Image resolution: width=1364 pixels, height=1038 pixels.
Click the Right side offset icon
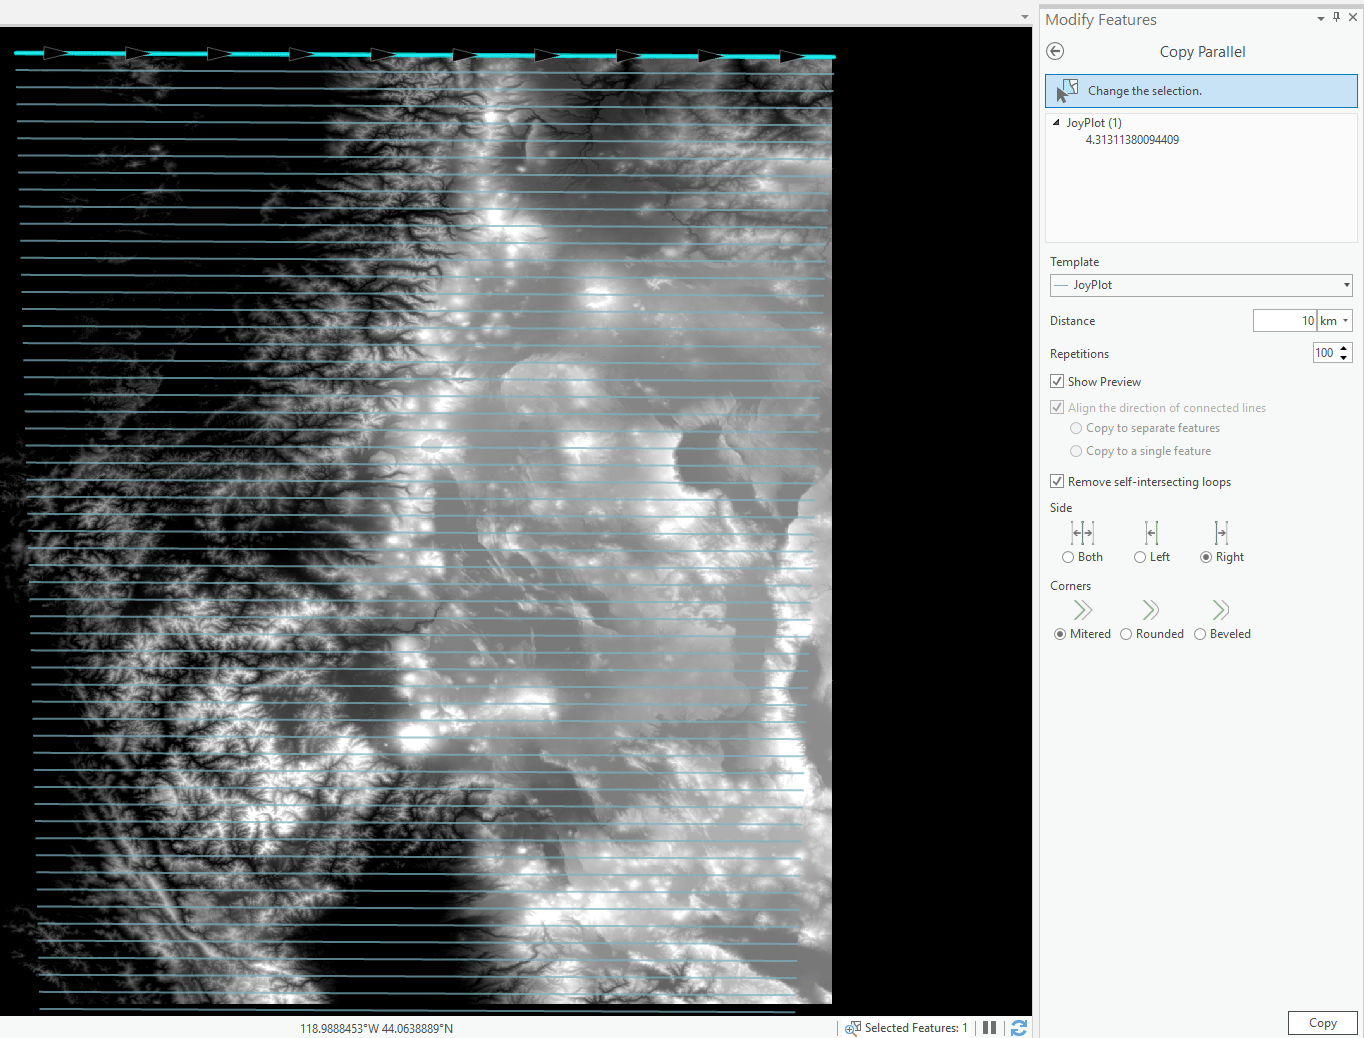click(1221, 533)
